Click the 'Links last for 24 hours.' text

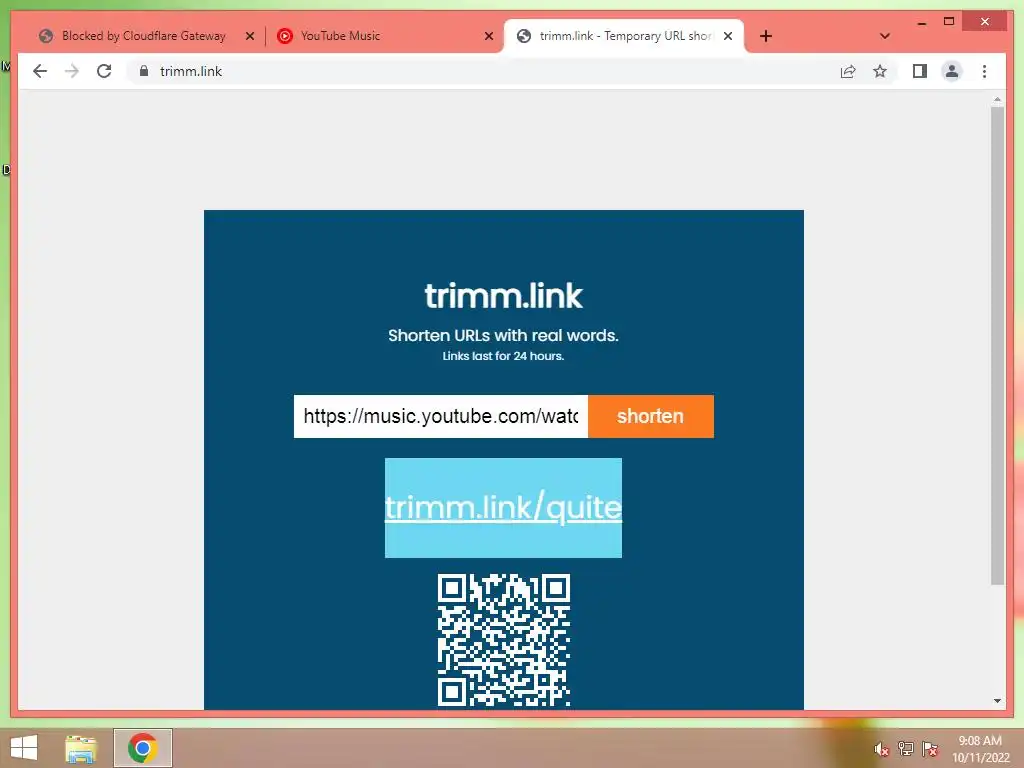coord(503,356)
